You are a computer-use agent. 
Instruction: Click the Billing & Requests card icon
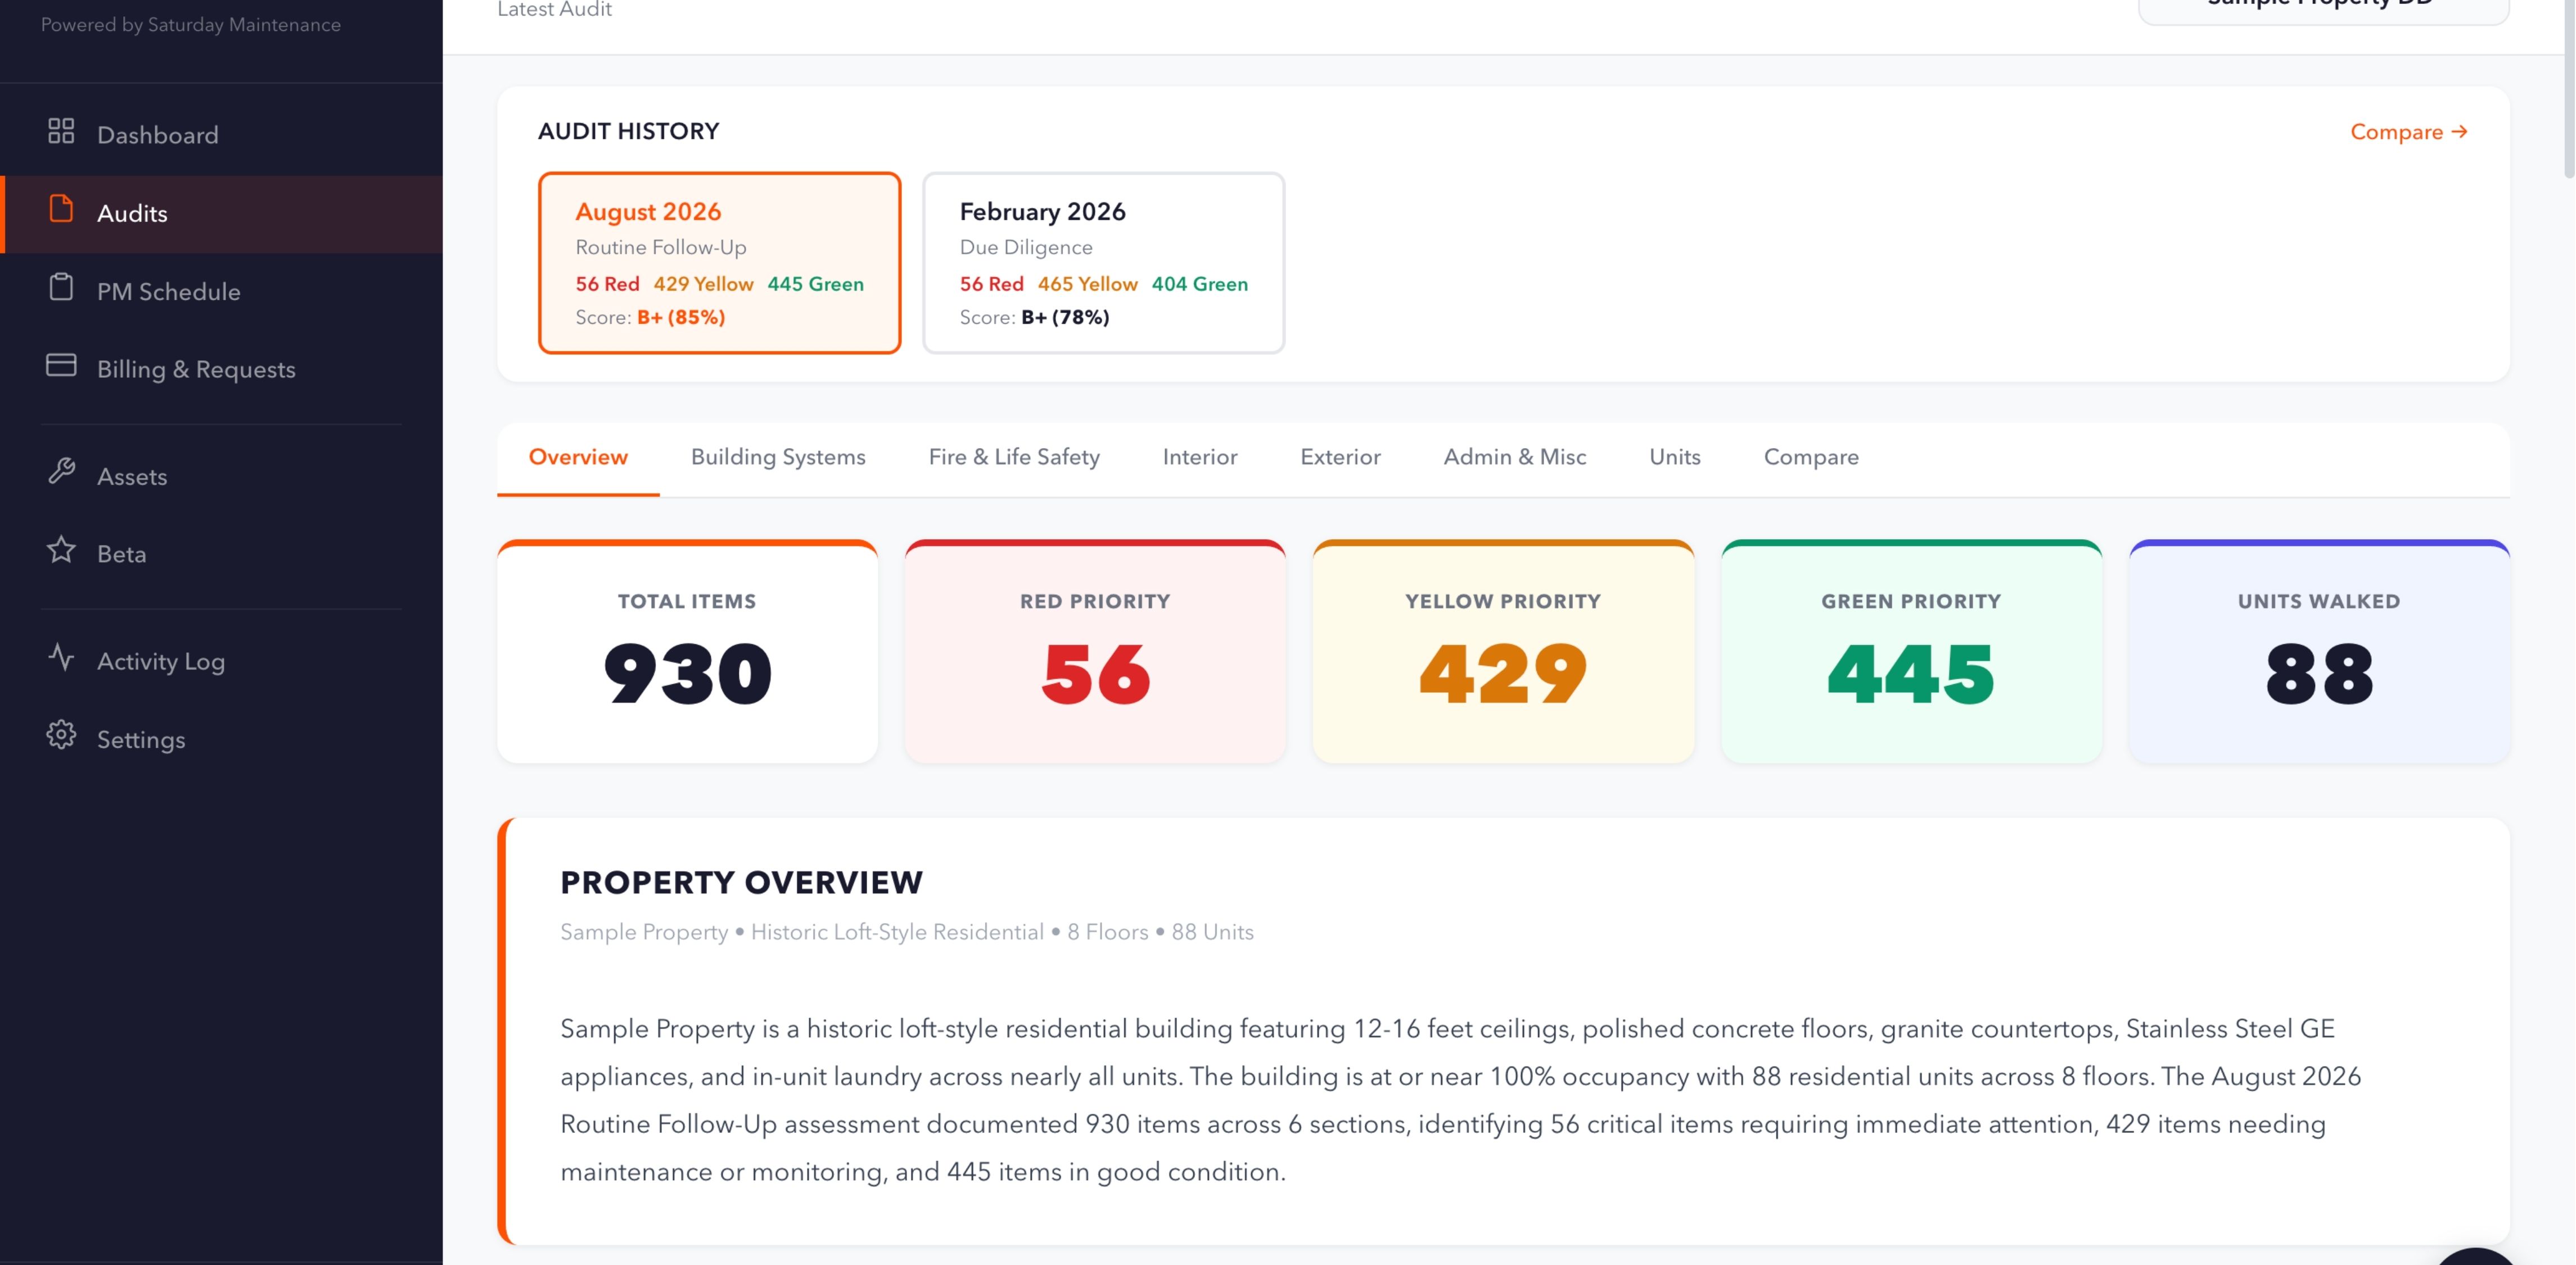click(61, 366)
